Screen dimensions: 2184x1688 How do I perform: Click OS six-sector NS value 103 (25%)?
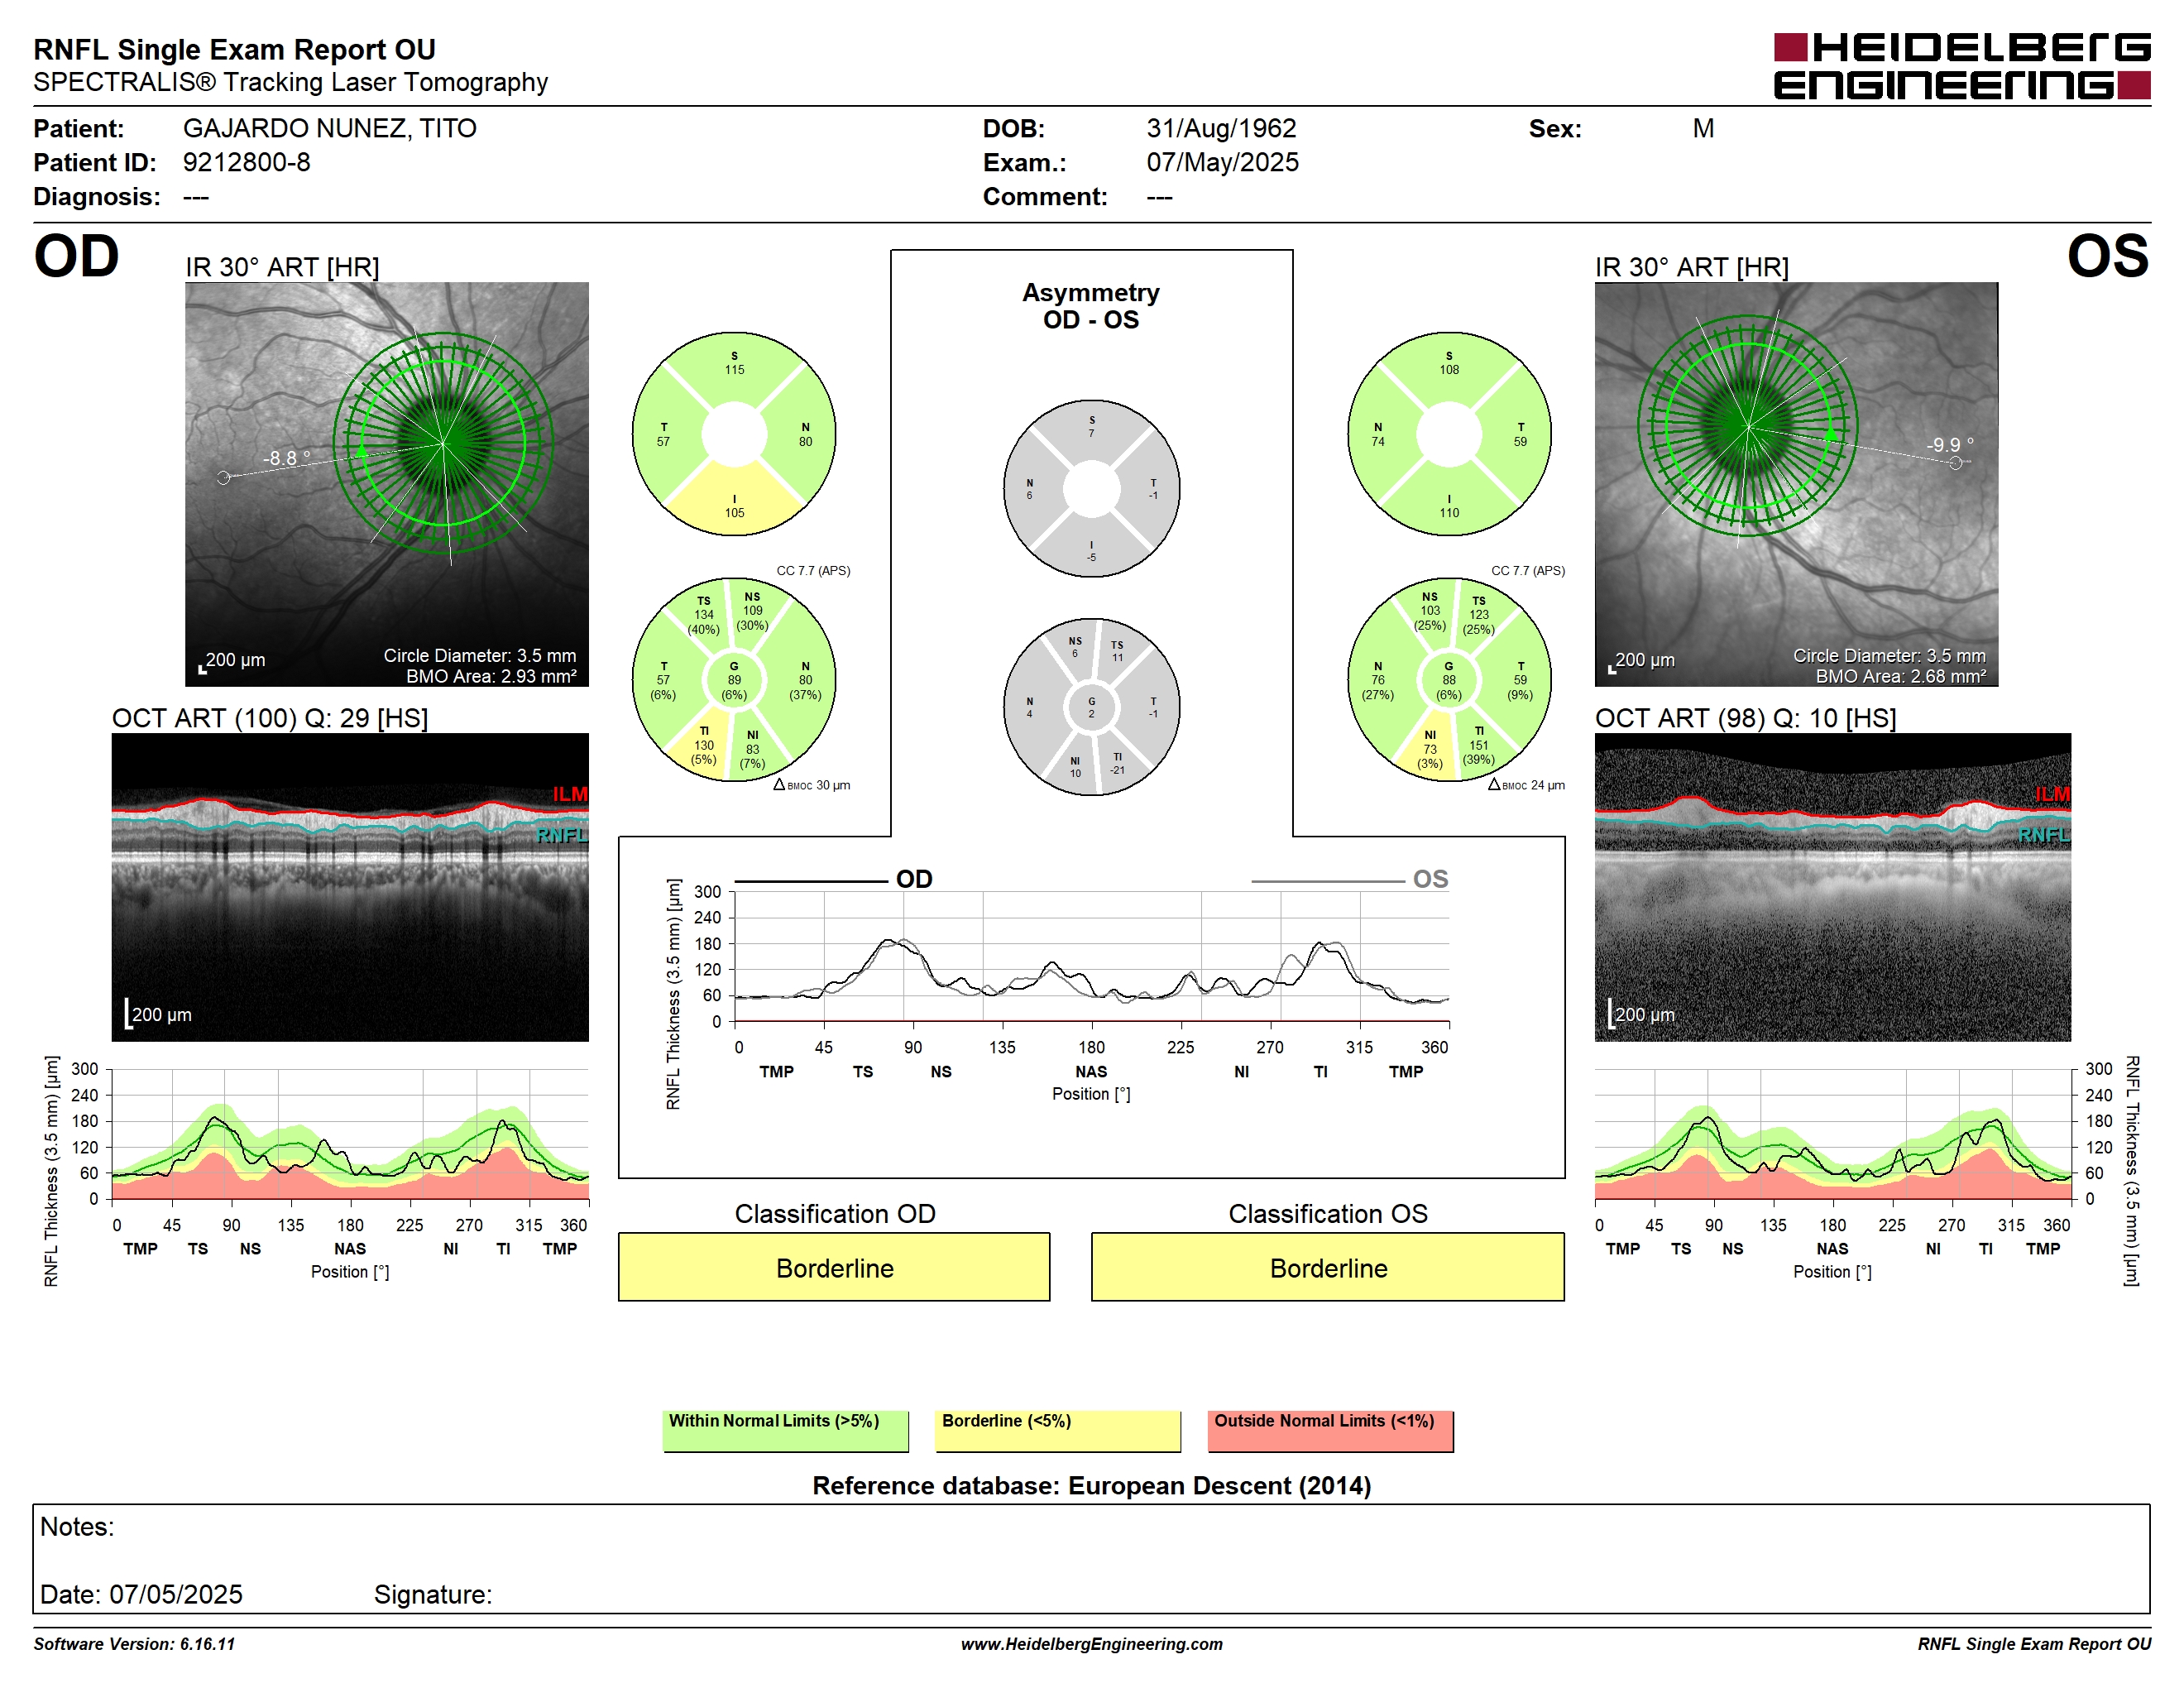coord(1430,611)
